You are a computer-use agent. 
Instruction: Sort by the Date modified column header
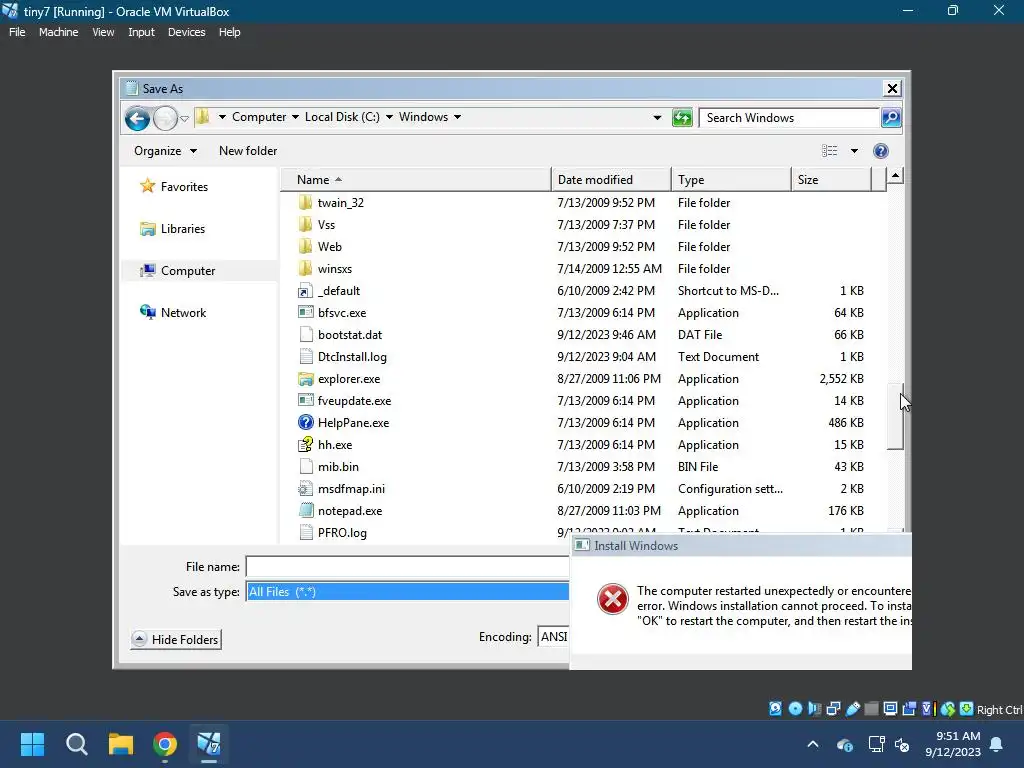[611, 180]
